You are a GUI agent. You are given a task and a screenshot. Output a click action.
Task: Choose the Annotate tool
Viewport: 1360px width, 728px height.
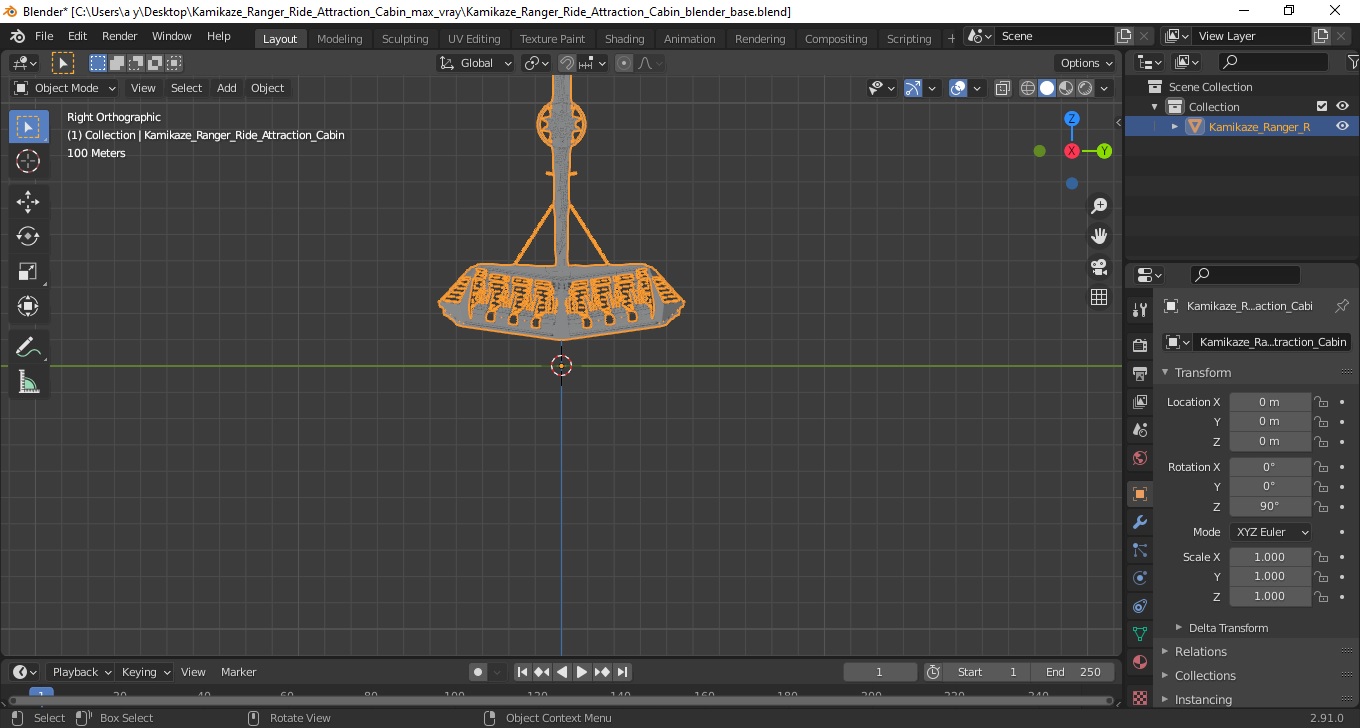tap(28, 348)
